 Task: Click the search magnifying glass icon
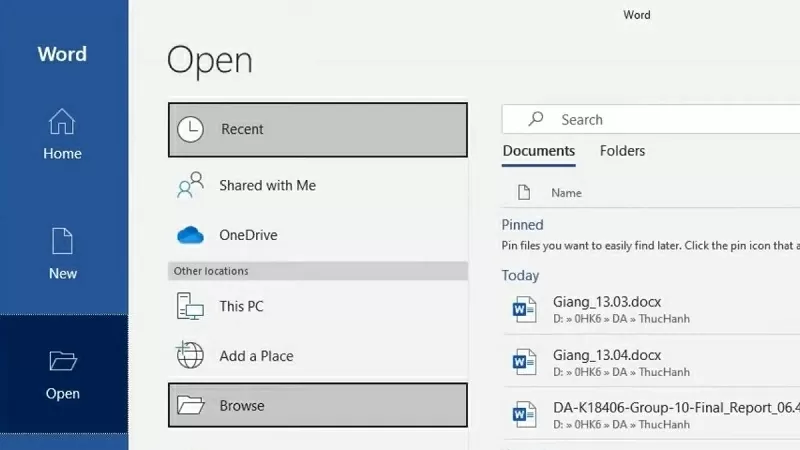click(x=536, y=119)
